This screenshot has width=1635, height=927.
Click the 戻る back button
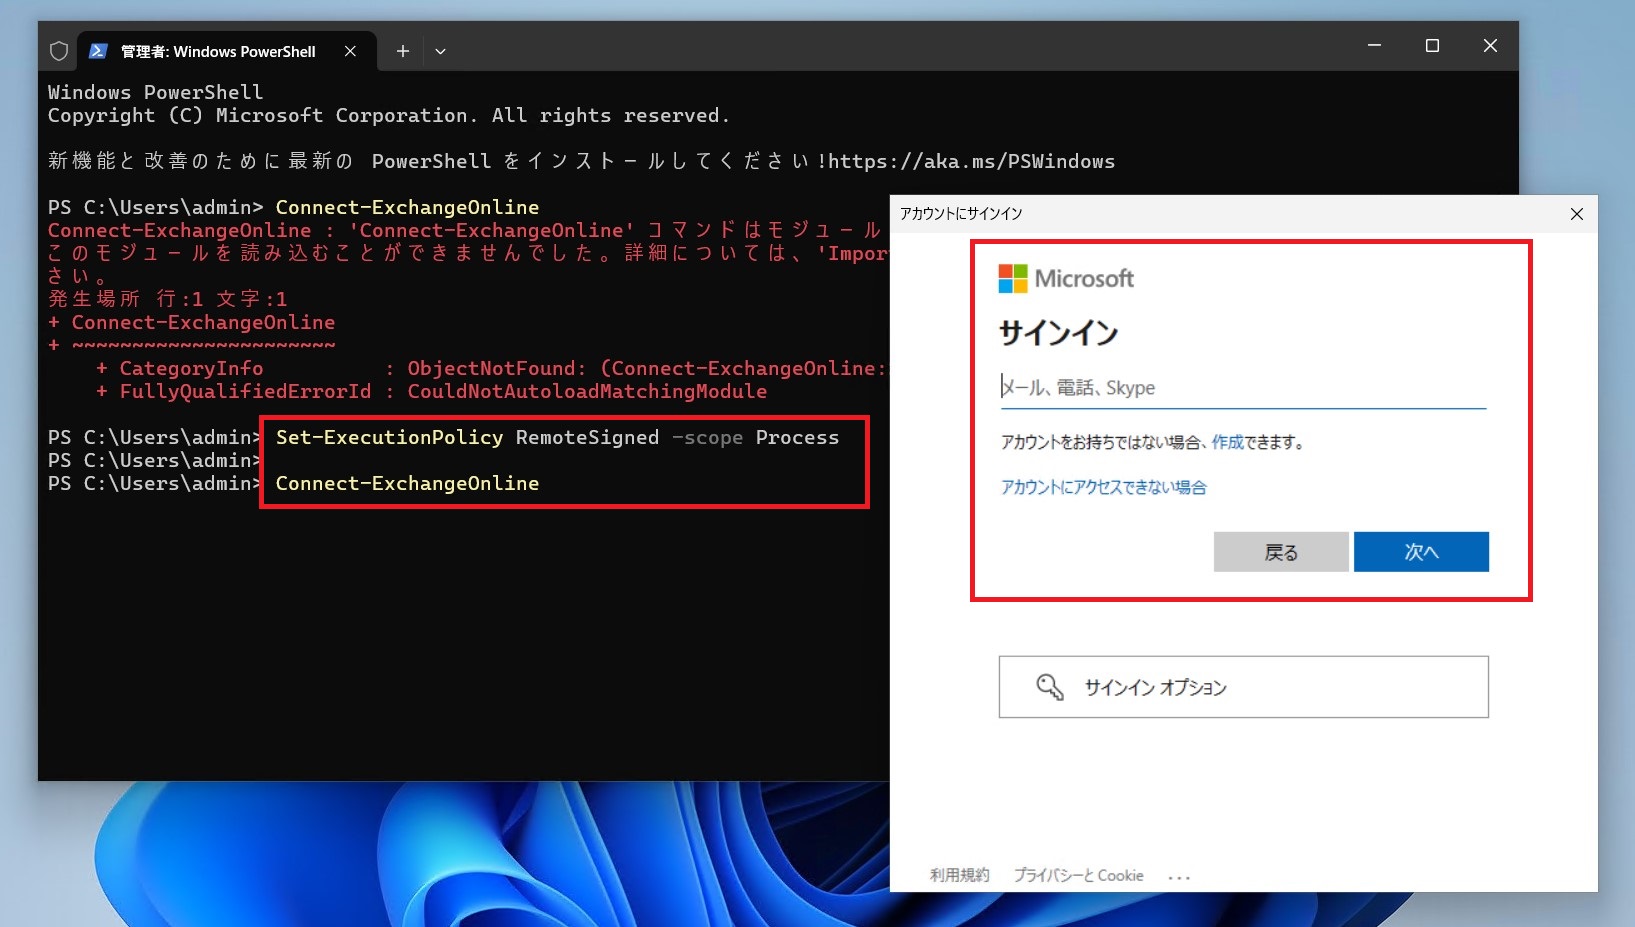tap(1281, 552)
